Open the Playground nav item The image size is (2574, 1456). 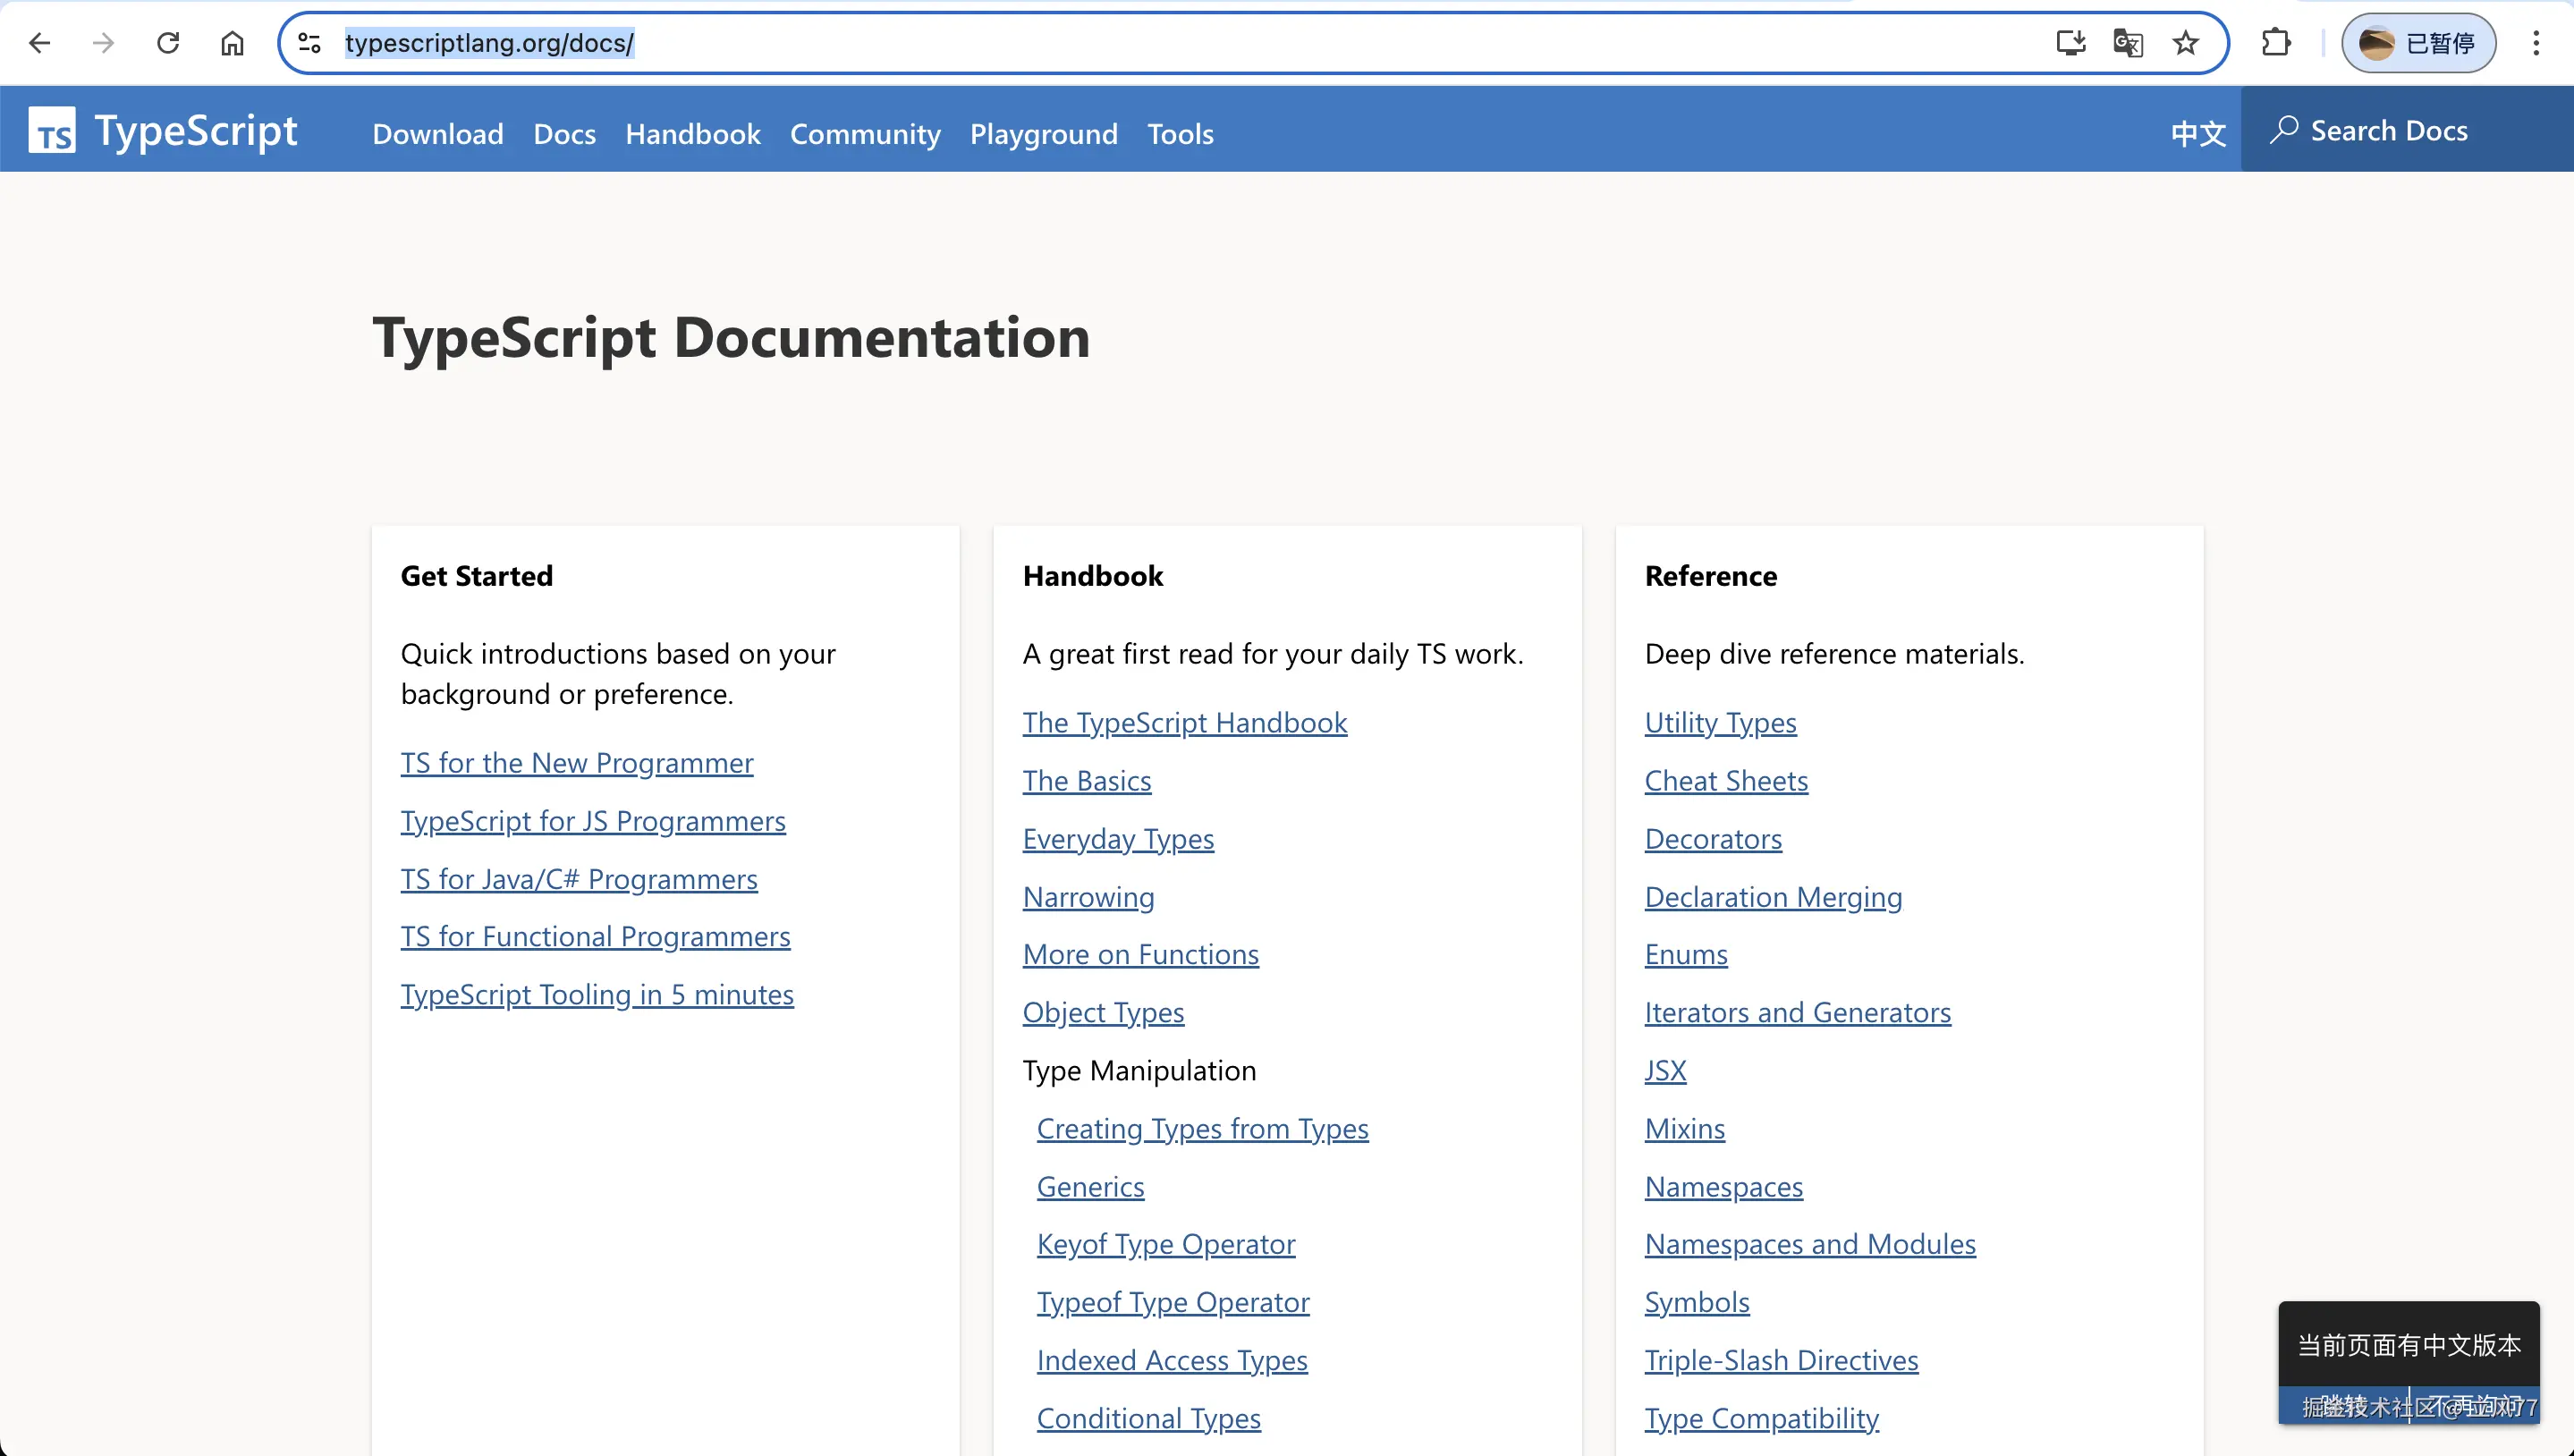coord(1043,134)
